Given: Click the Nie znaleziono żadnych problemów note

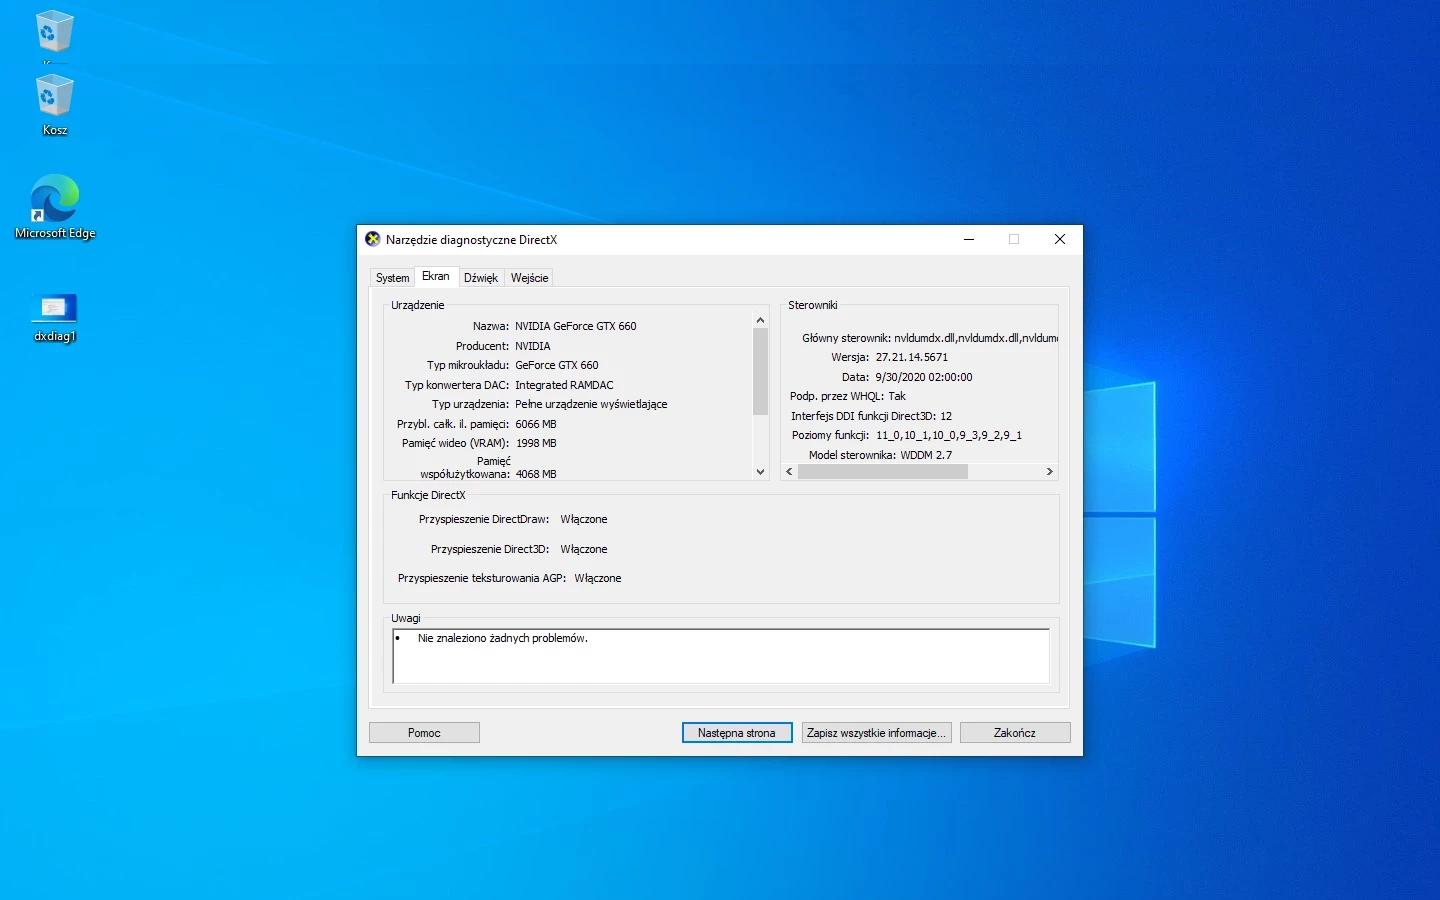Looking at the screenshot, I should click(x=503, y=638).
